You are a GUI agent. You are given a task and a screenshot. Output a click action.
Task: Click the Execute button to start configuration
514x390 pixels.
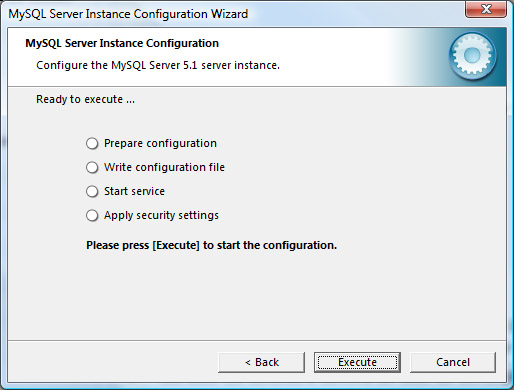(357, 362)
